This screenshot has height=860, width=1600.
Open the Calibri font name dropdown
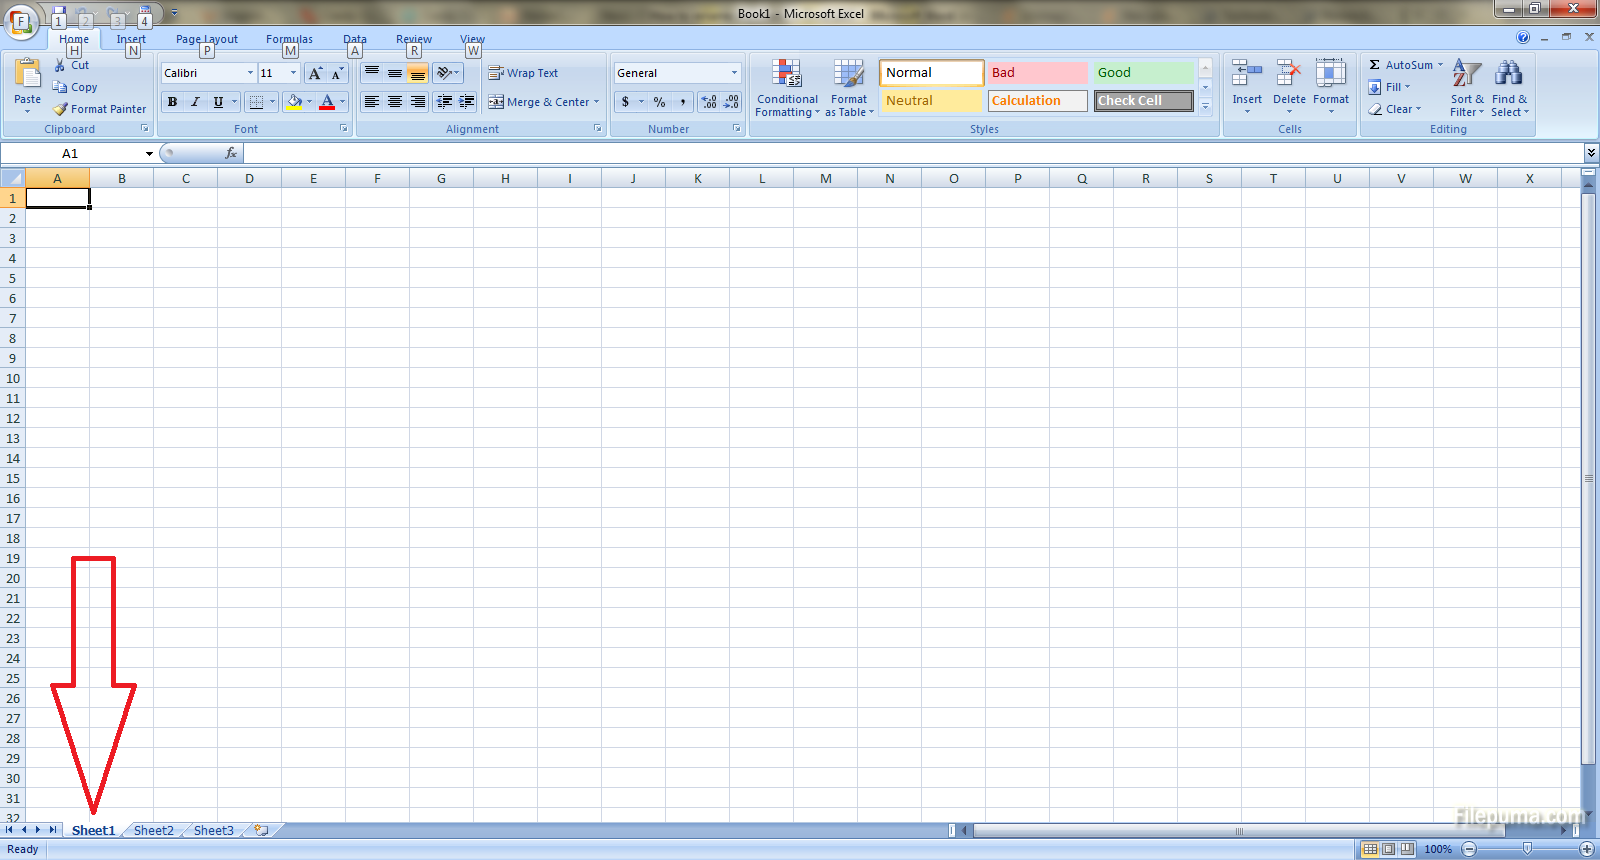pyautogui.click(x=250, y=73)
